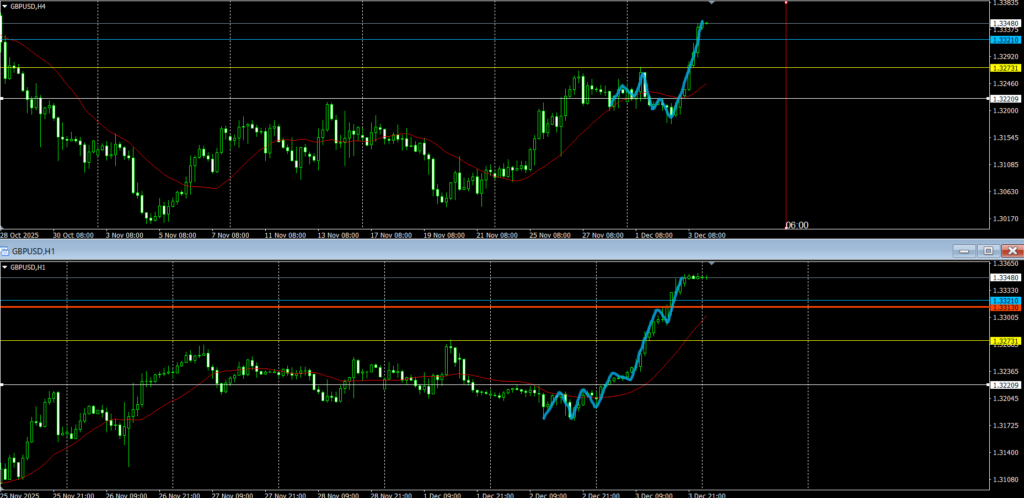The height and width of the screenshot is (498, 1024).
Task: Click the 1.32209 price label on H4 chart
Action: 1004,99
